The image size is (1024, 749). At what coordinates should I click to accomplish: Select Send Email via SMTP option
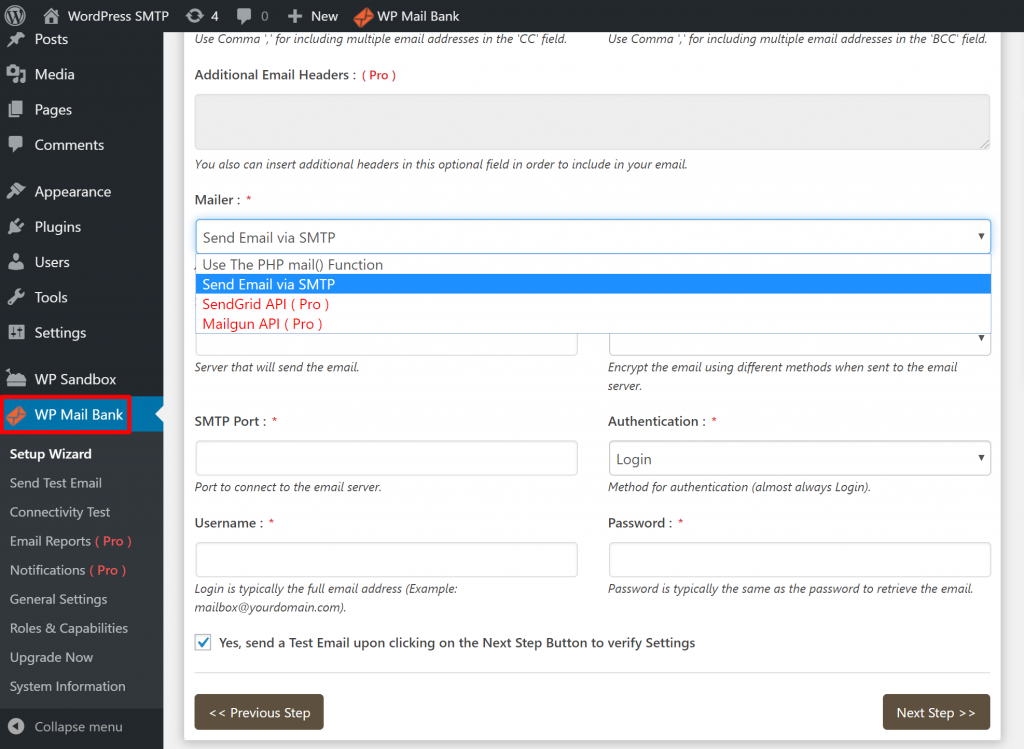tap(593, 284)
